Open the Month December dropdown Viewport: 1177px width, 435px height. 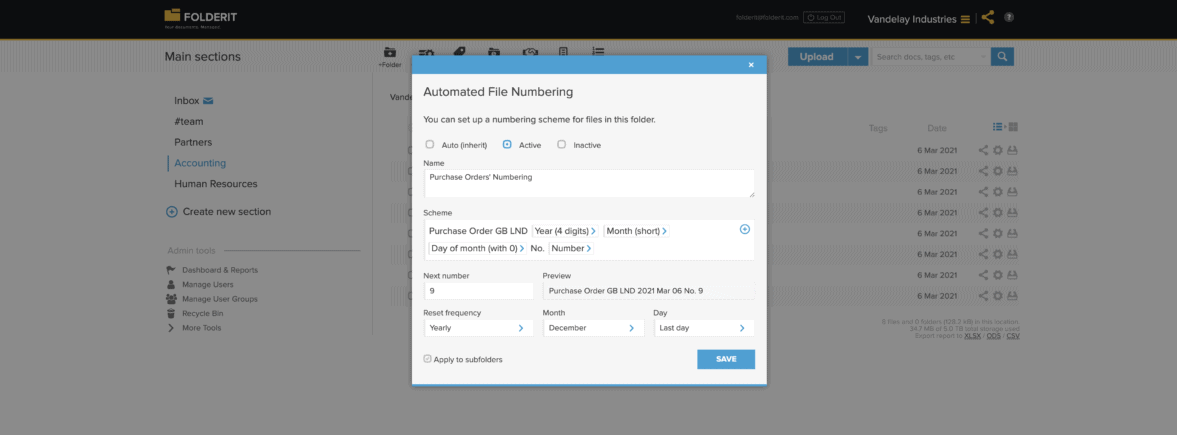[593, 328]
